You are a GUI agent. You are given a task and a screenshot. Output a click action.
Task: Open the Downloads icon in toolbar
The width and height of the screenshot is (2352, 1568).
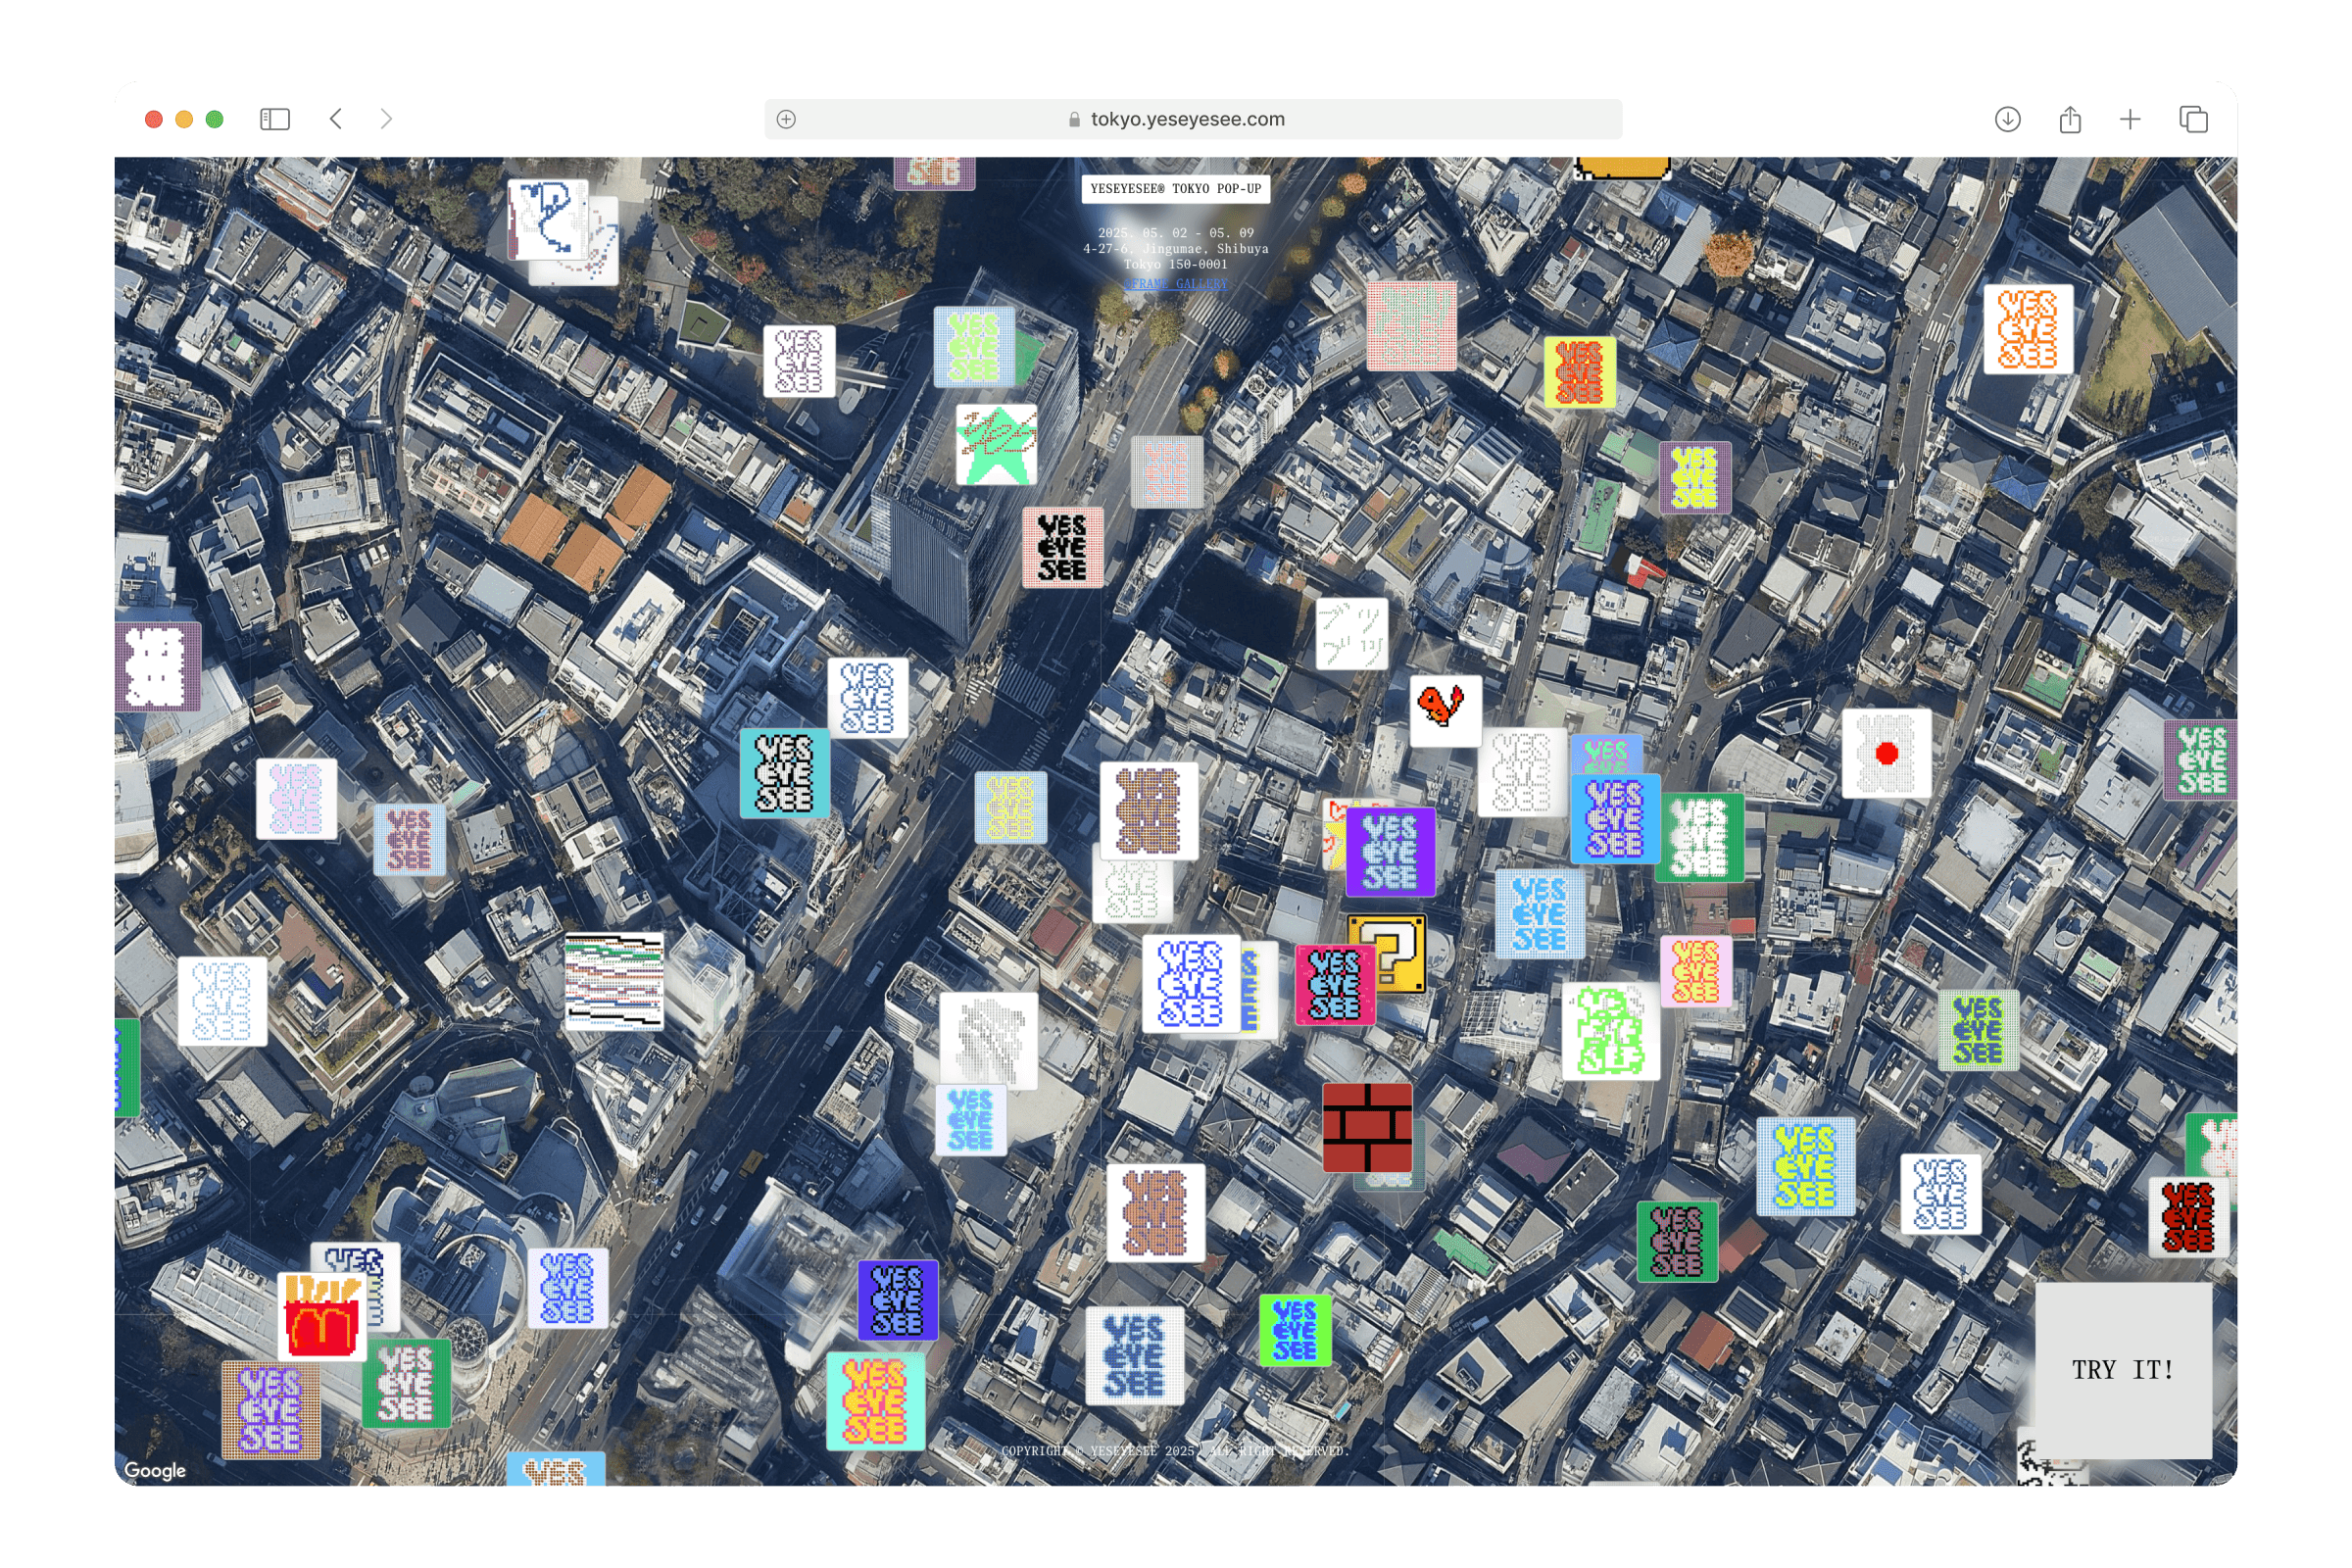[x=2007, y=119]
